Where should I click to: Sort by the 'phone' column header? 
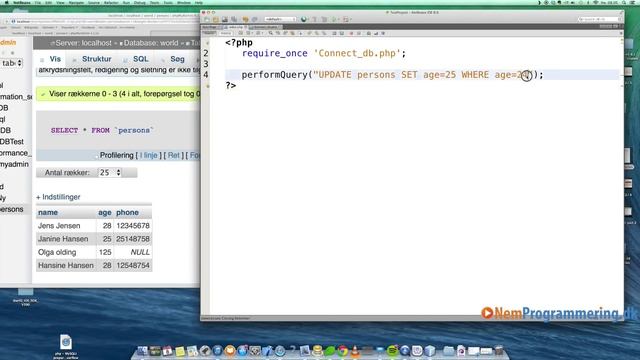127,212
